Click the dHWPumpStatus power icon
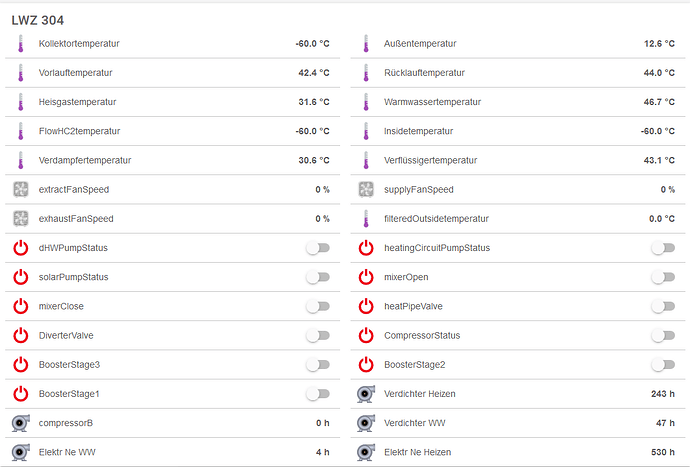 tap(20, 248)
